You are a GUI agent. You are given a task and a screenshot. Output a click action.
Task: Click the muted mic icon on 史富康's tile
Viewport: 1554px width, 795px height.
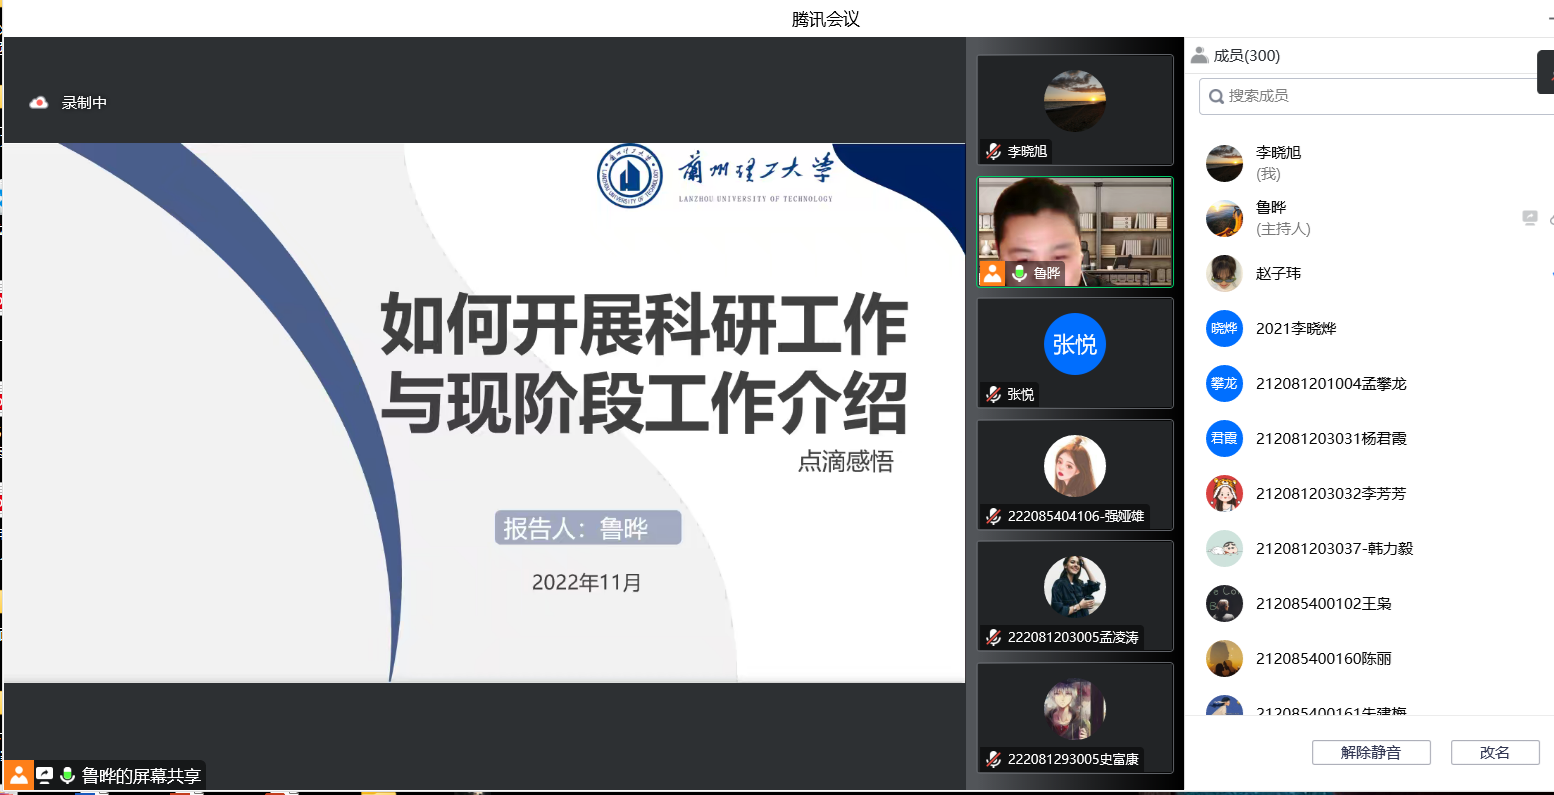click(993, 760)
